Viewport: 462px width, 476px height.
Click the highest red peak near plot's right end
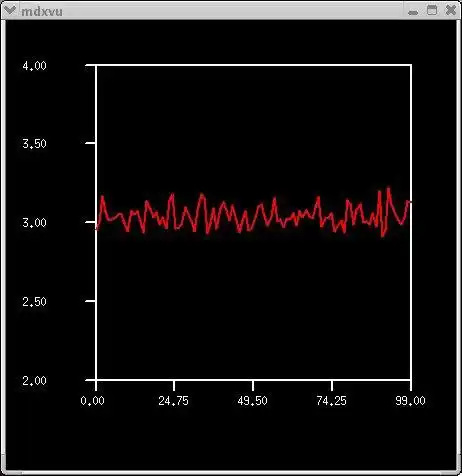[388, 189]
